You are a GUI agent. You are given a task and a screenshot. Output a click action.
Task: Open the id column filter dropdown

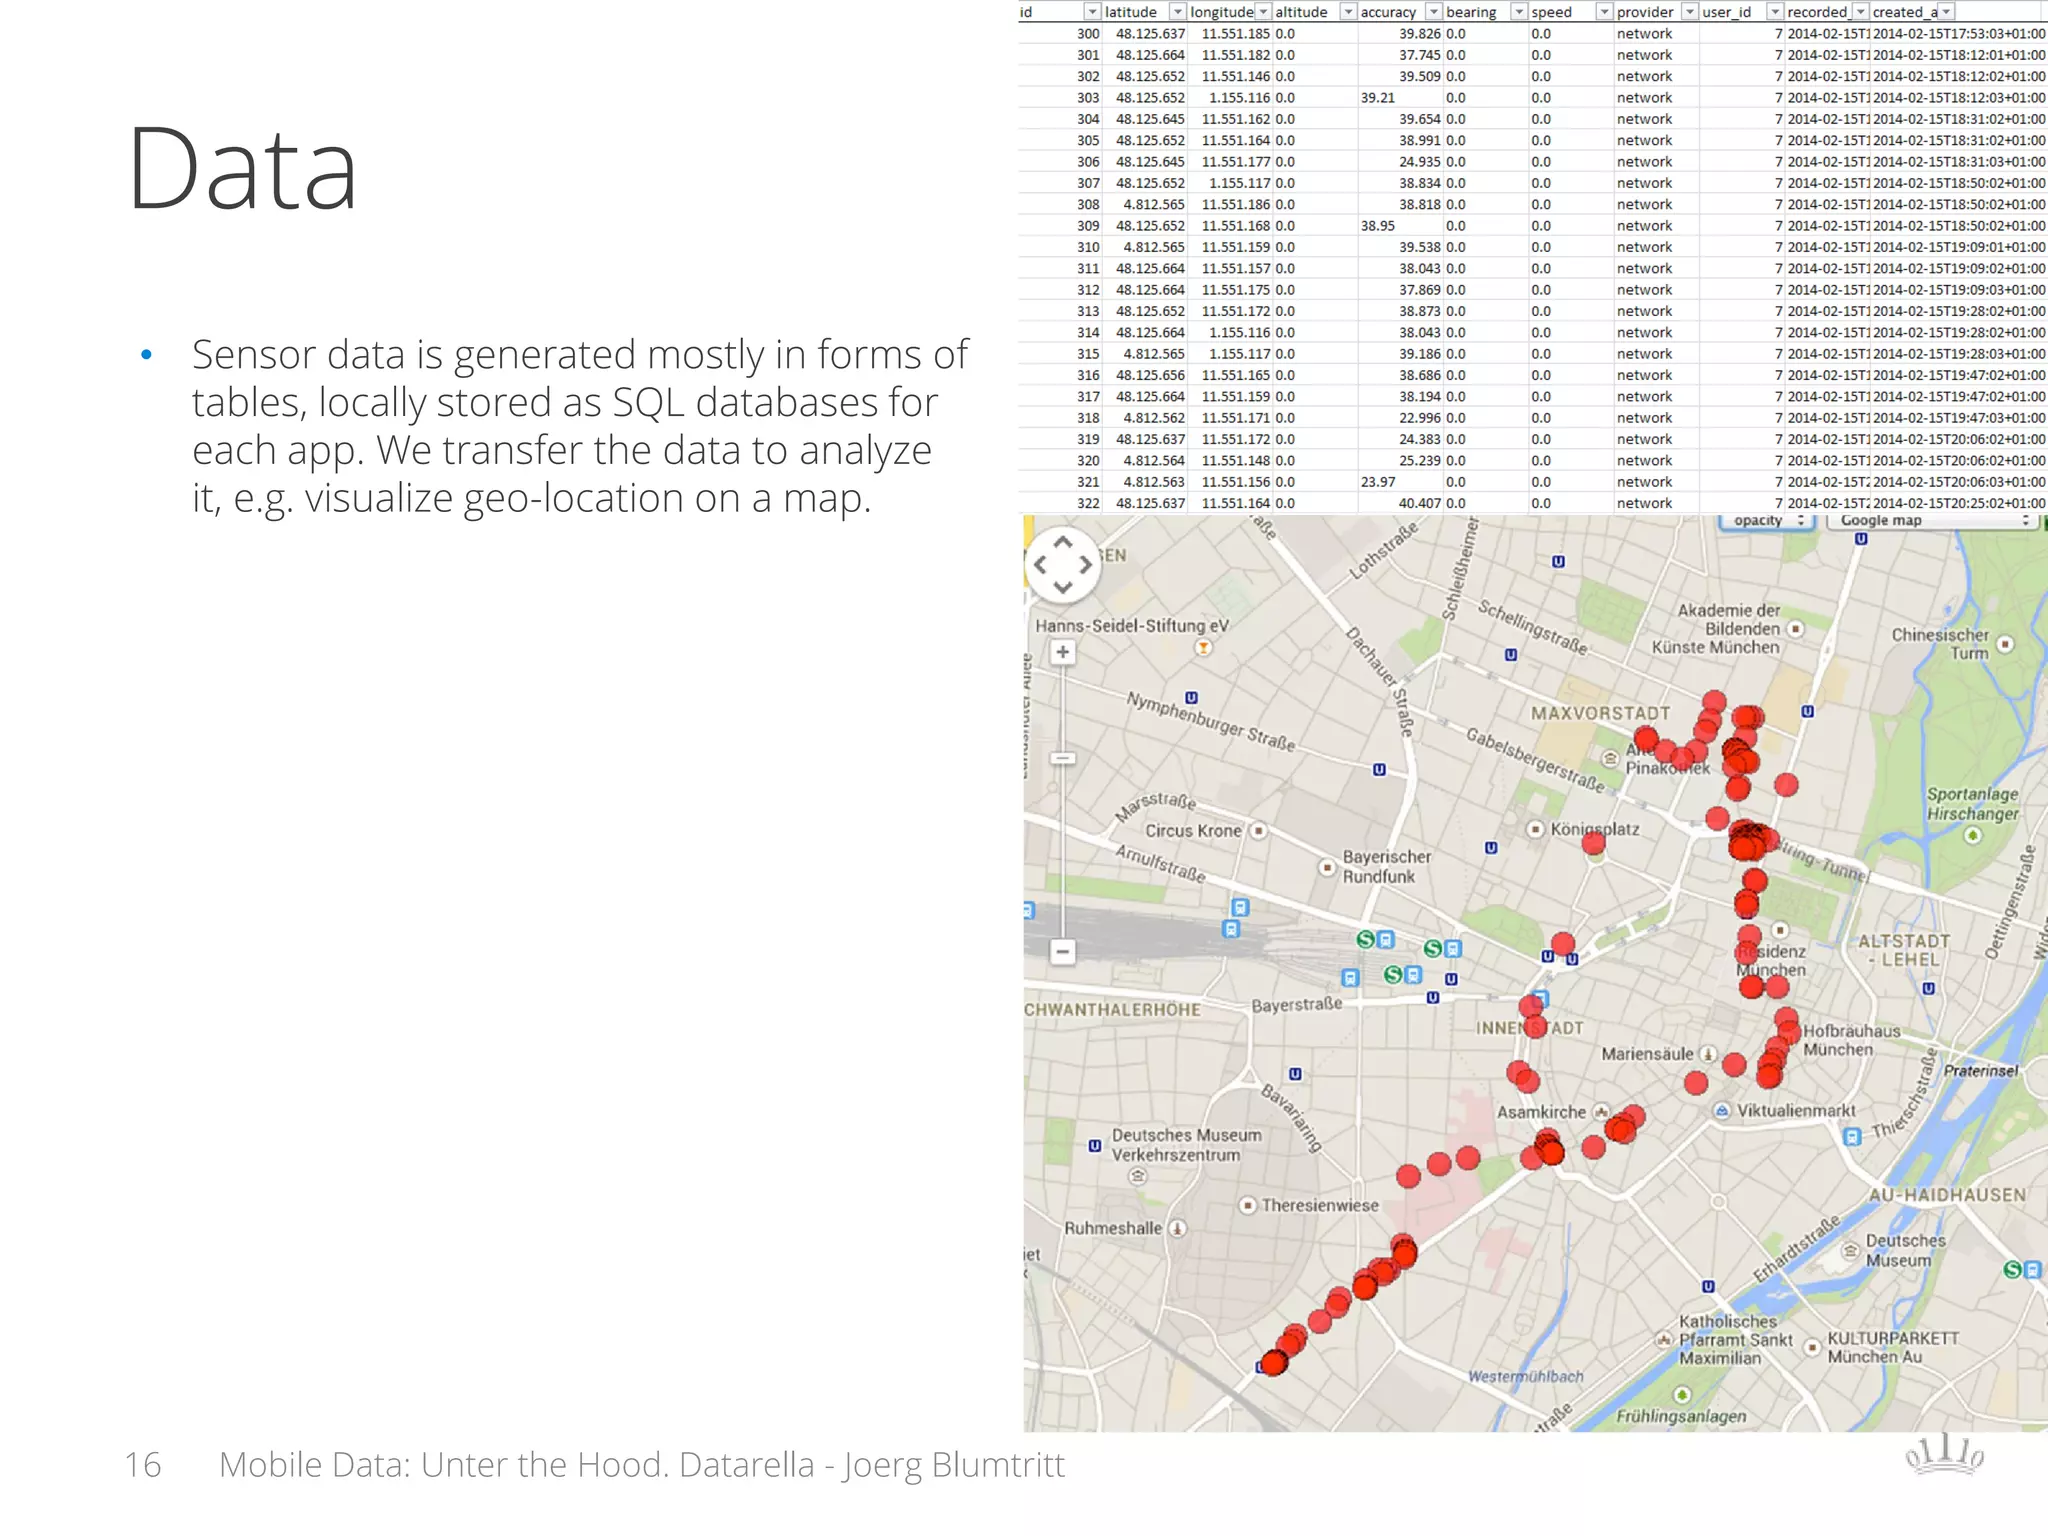point(1092,12)
